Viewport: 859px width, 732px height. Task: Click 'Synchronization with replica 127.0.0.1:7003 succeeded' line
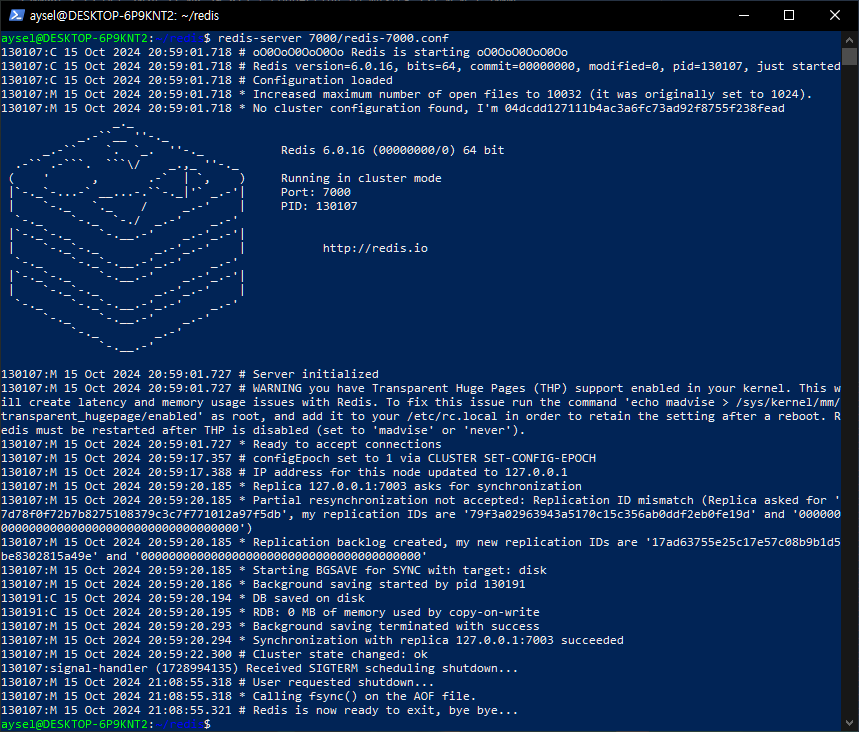point(312,640)
